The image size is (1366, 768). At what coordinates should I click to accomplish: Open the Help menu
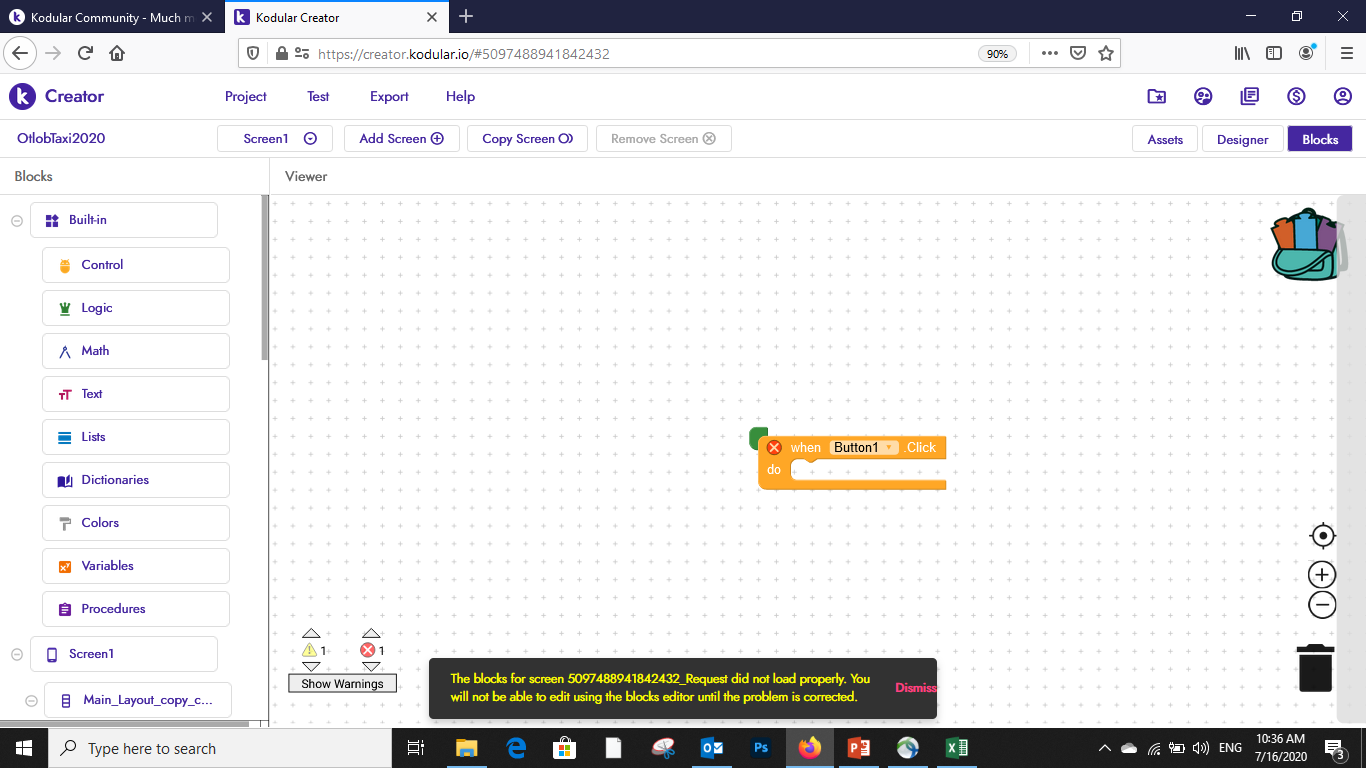coord(460,96)
